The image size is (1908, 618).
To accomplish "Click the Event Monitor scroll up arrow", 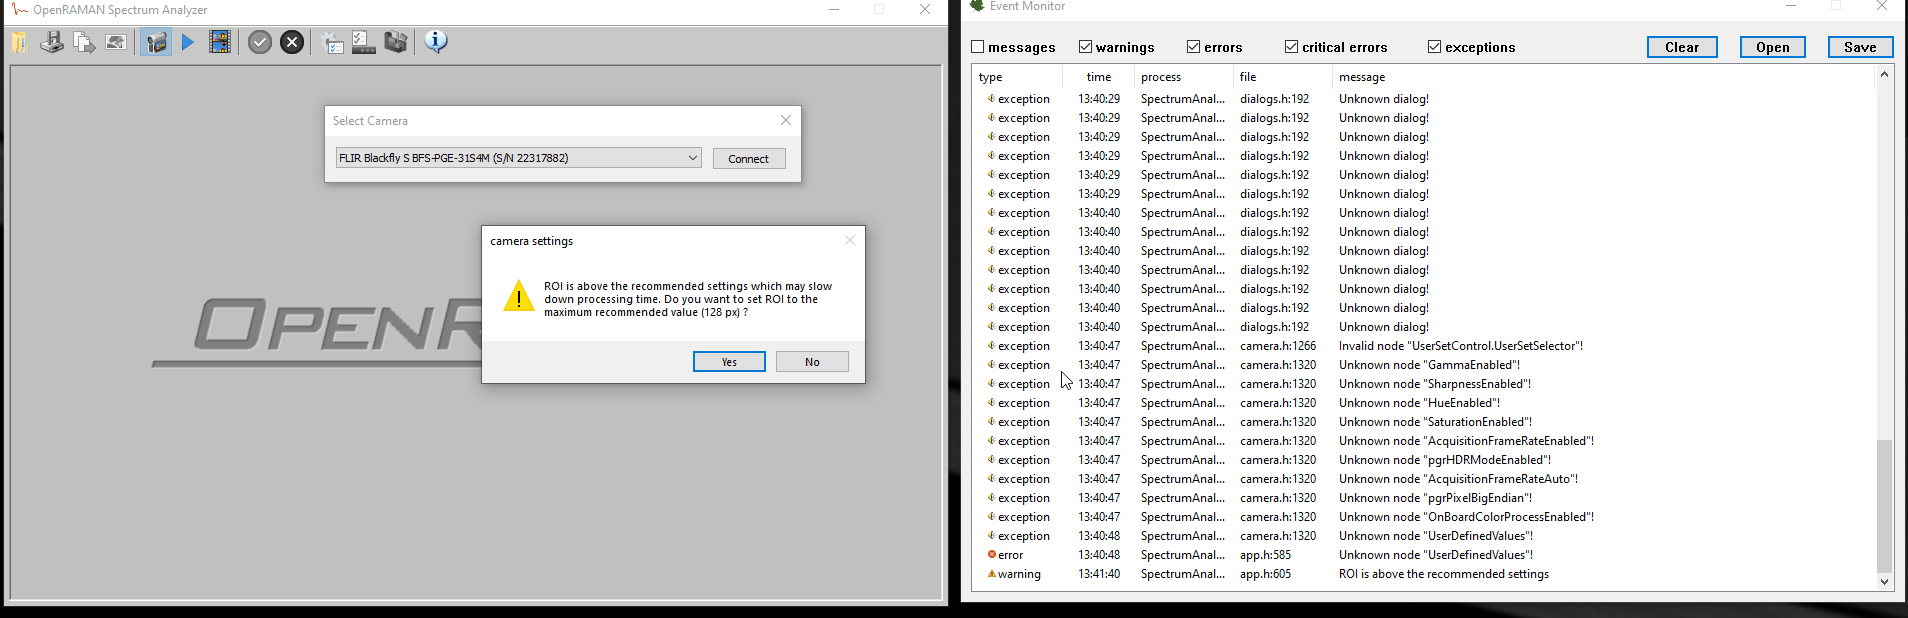I will pyautogui.click(x=1884, y=75).
